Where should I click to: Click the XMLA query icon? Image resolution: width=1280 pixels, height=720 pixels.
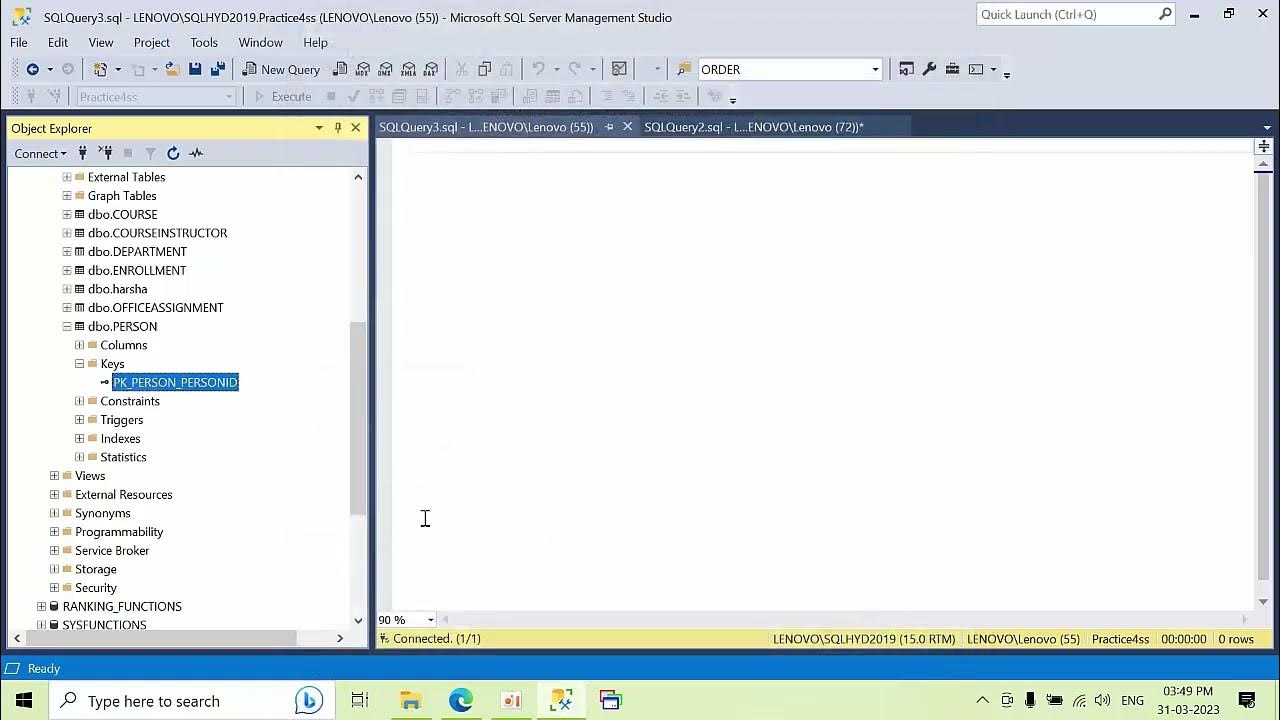(x=408, y=69)
